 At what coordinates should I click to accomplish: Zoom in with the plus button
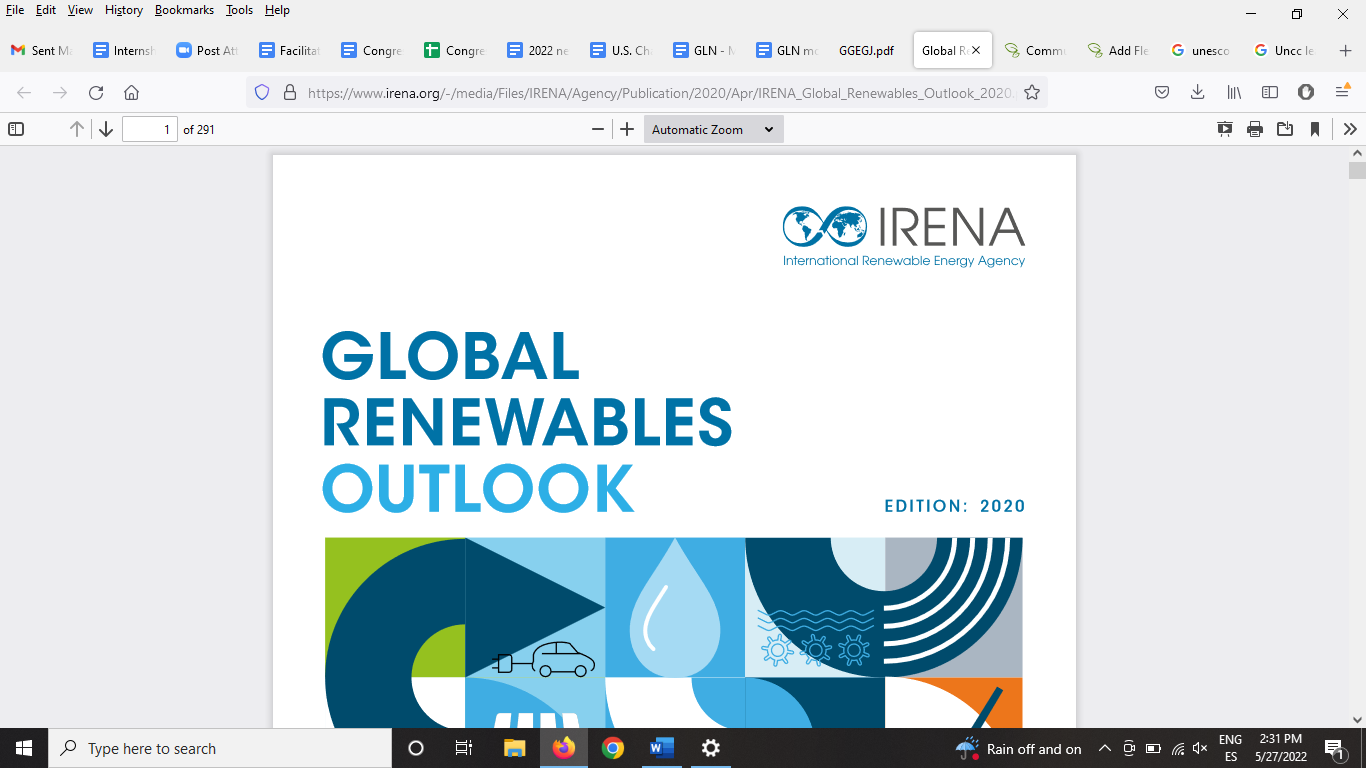pyautogui.click(x=627, y=129)
